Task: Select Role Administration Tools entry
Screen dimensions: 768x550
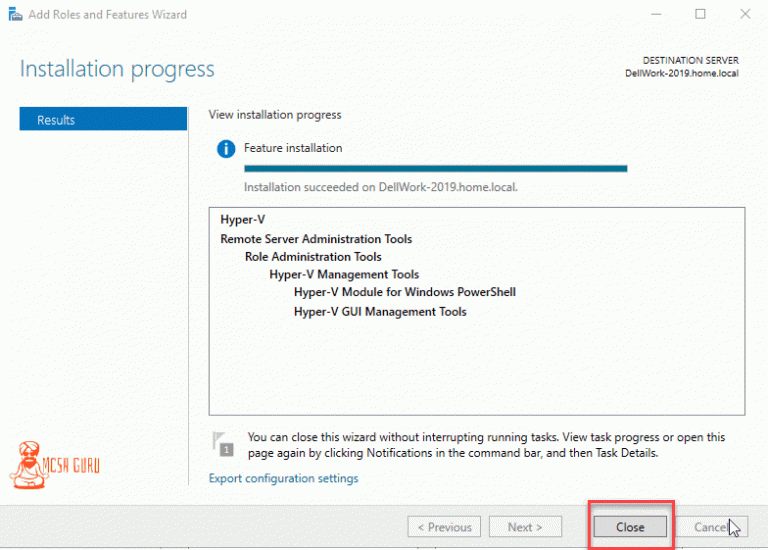Action: click(313, 257)
